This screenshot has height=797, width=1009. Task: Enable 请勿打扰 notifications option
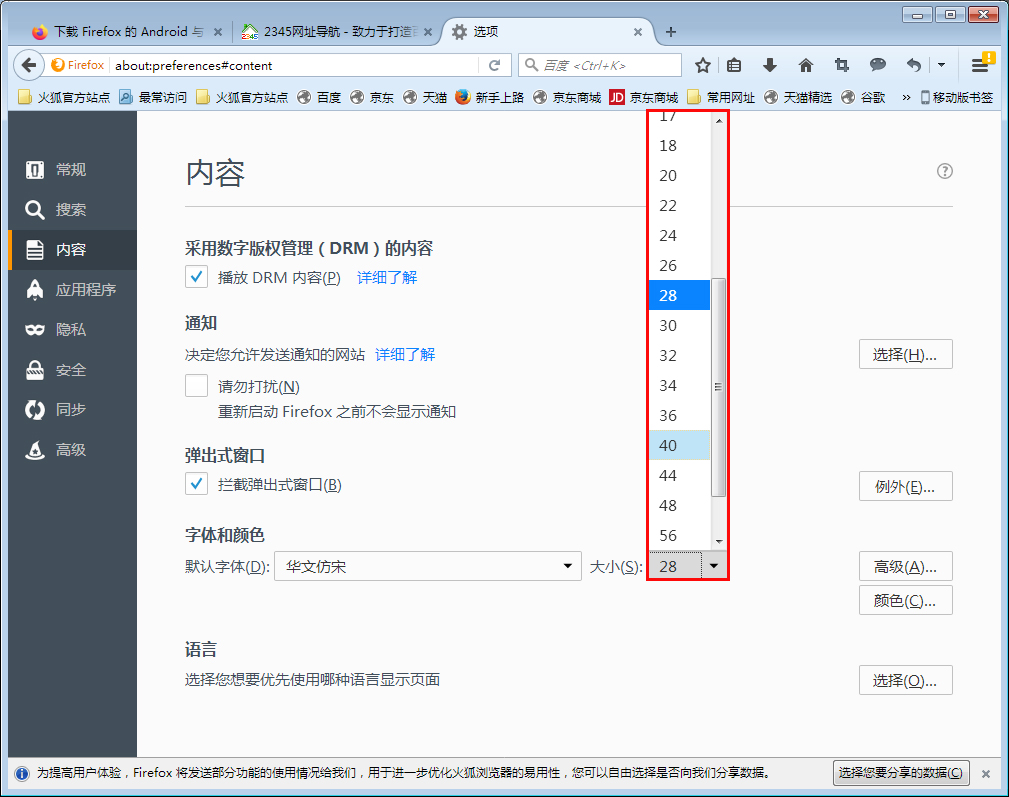pos(196,386)
